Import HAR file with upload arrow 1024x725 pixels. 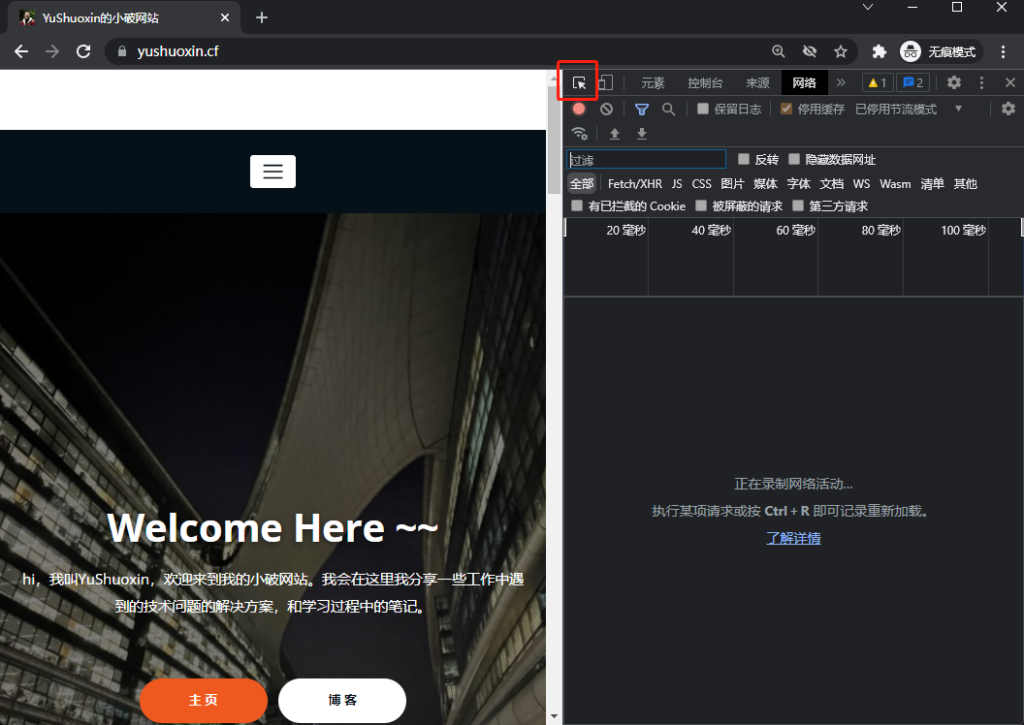click(x=614, y=134)
